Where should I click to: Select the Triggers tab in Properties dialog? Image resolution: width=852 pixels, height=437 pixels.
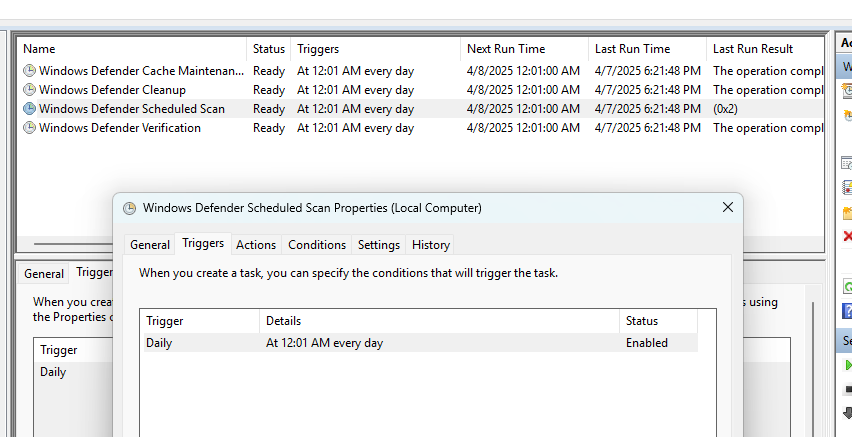(203, 243)
